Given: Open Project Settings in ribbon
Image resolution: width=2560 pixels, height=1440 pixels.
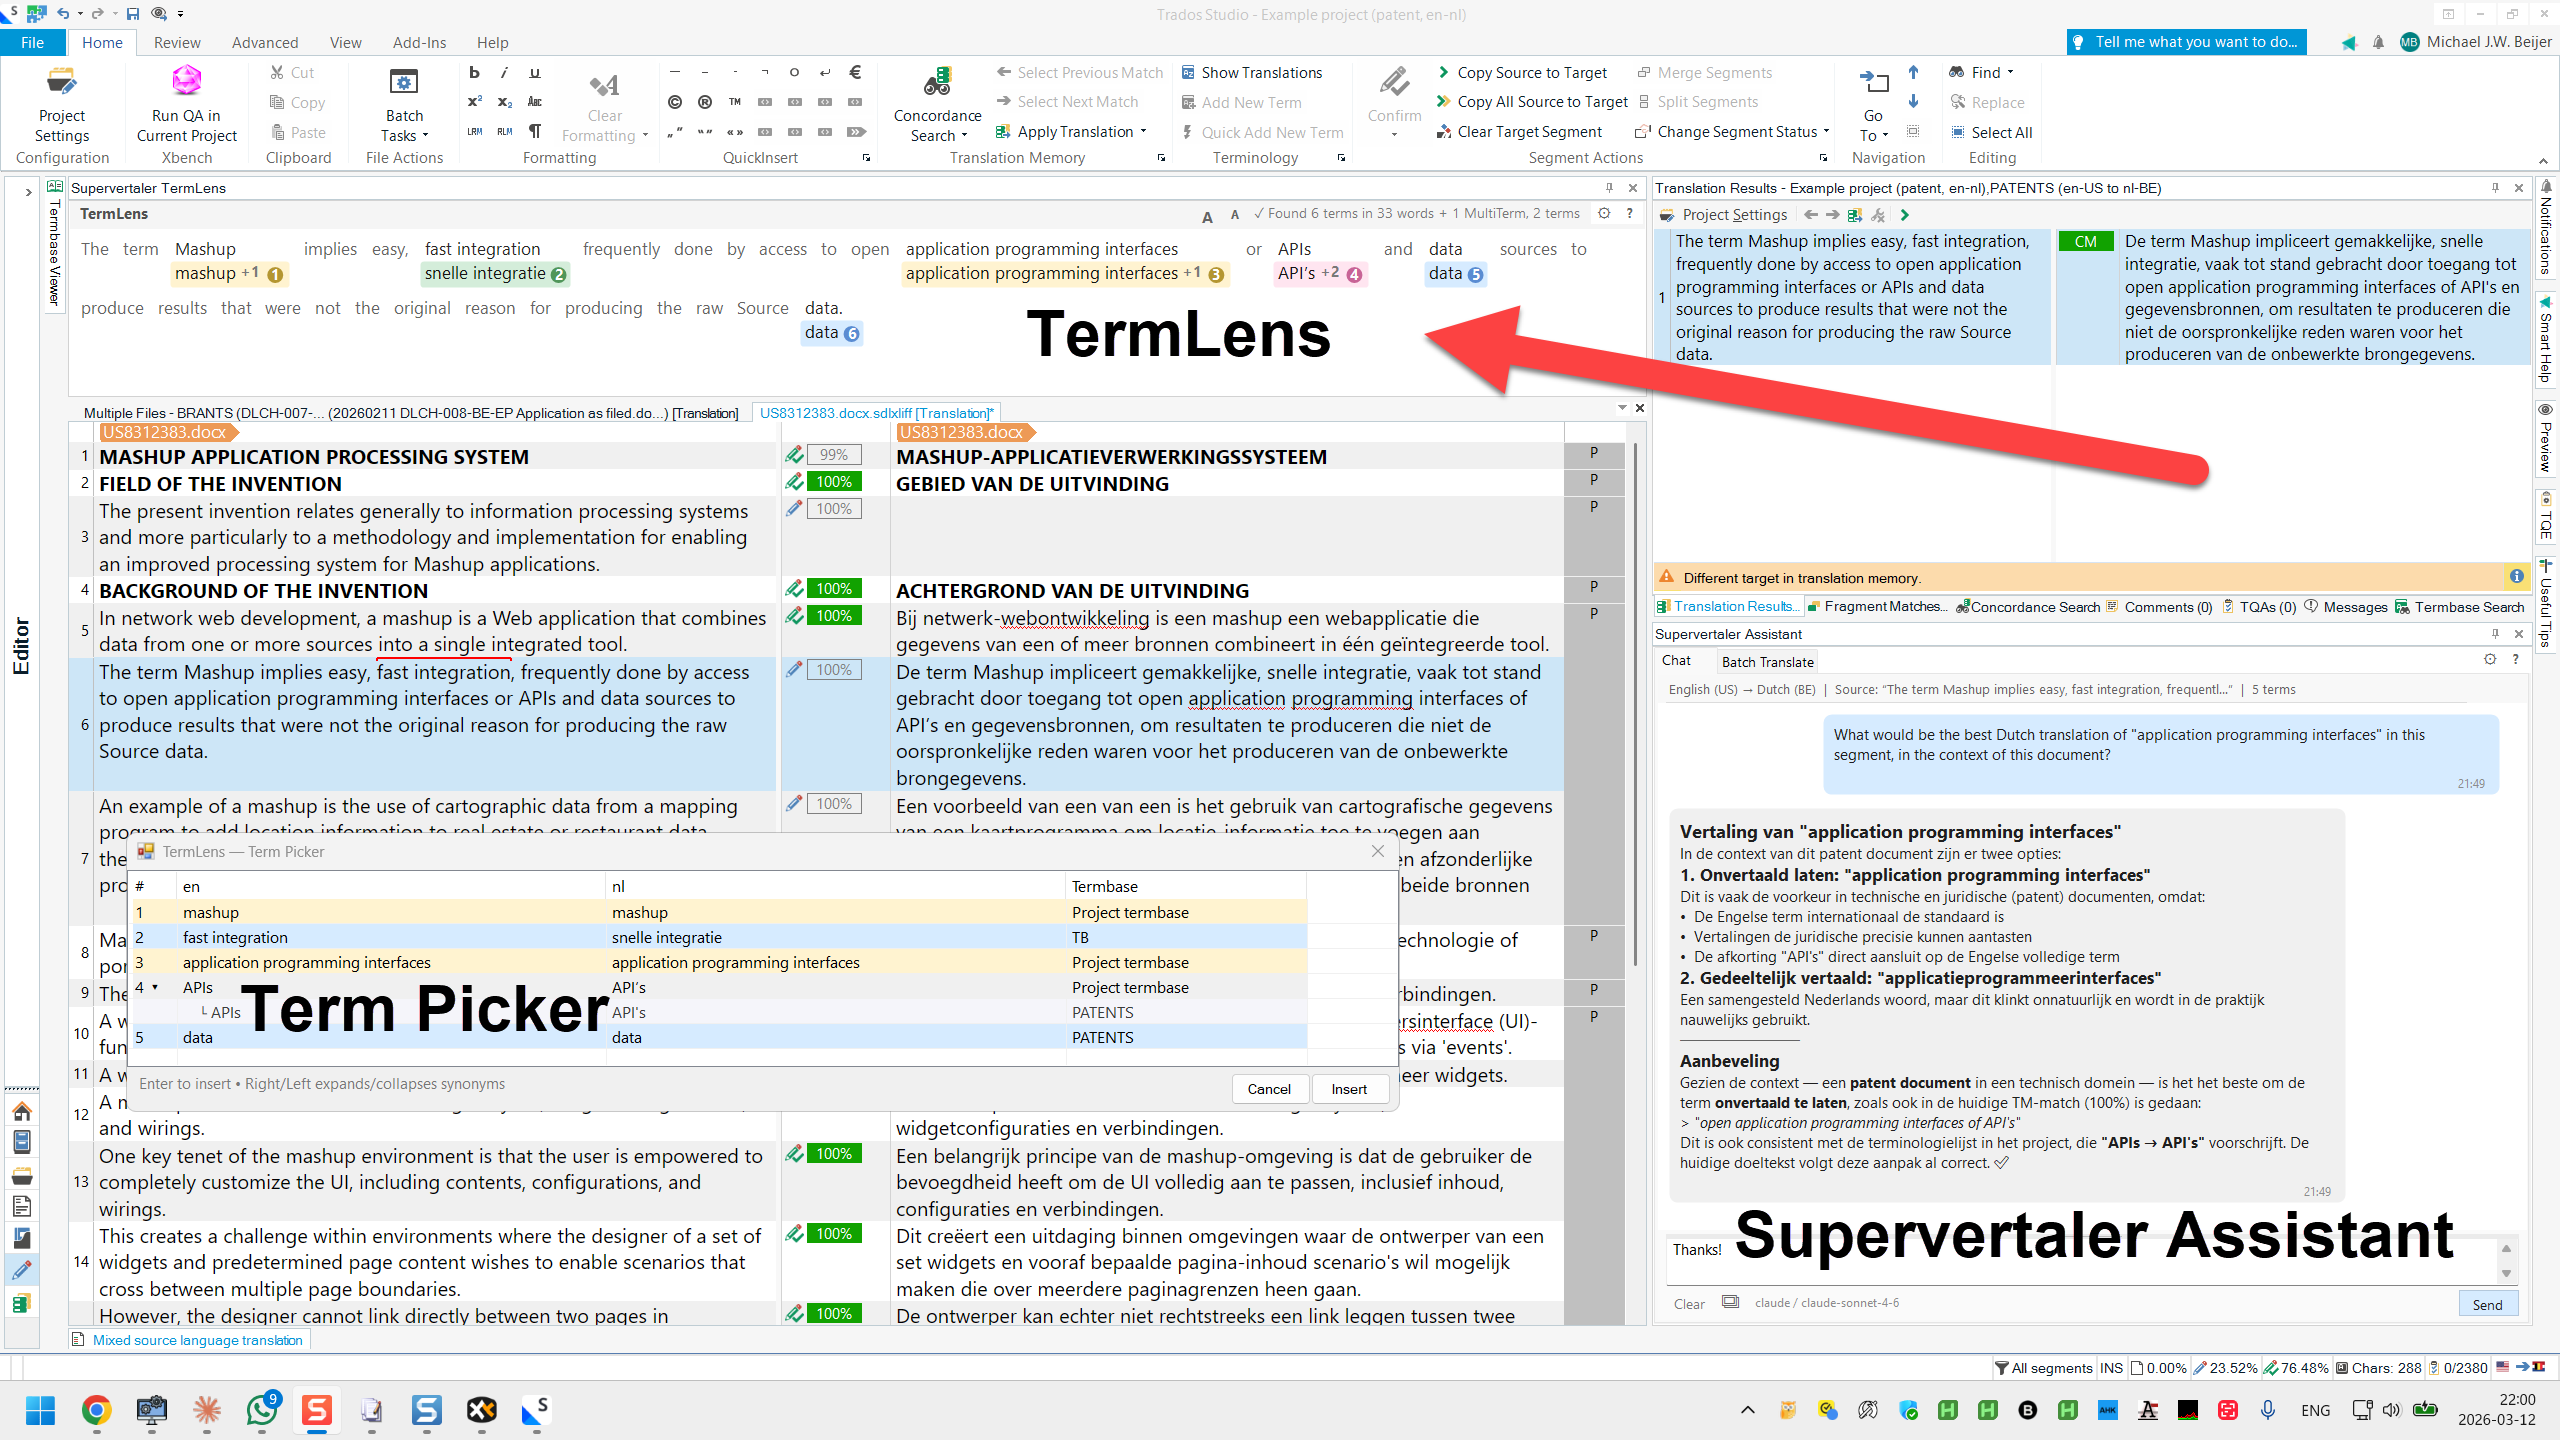Looking at the screenshot, I should click(62, 84).
